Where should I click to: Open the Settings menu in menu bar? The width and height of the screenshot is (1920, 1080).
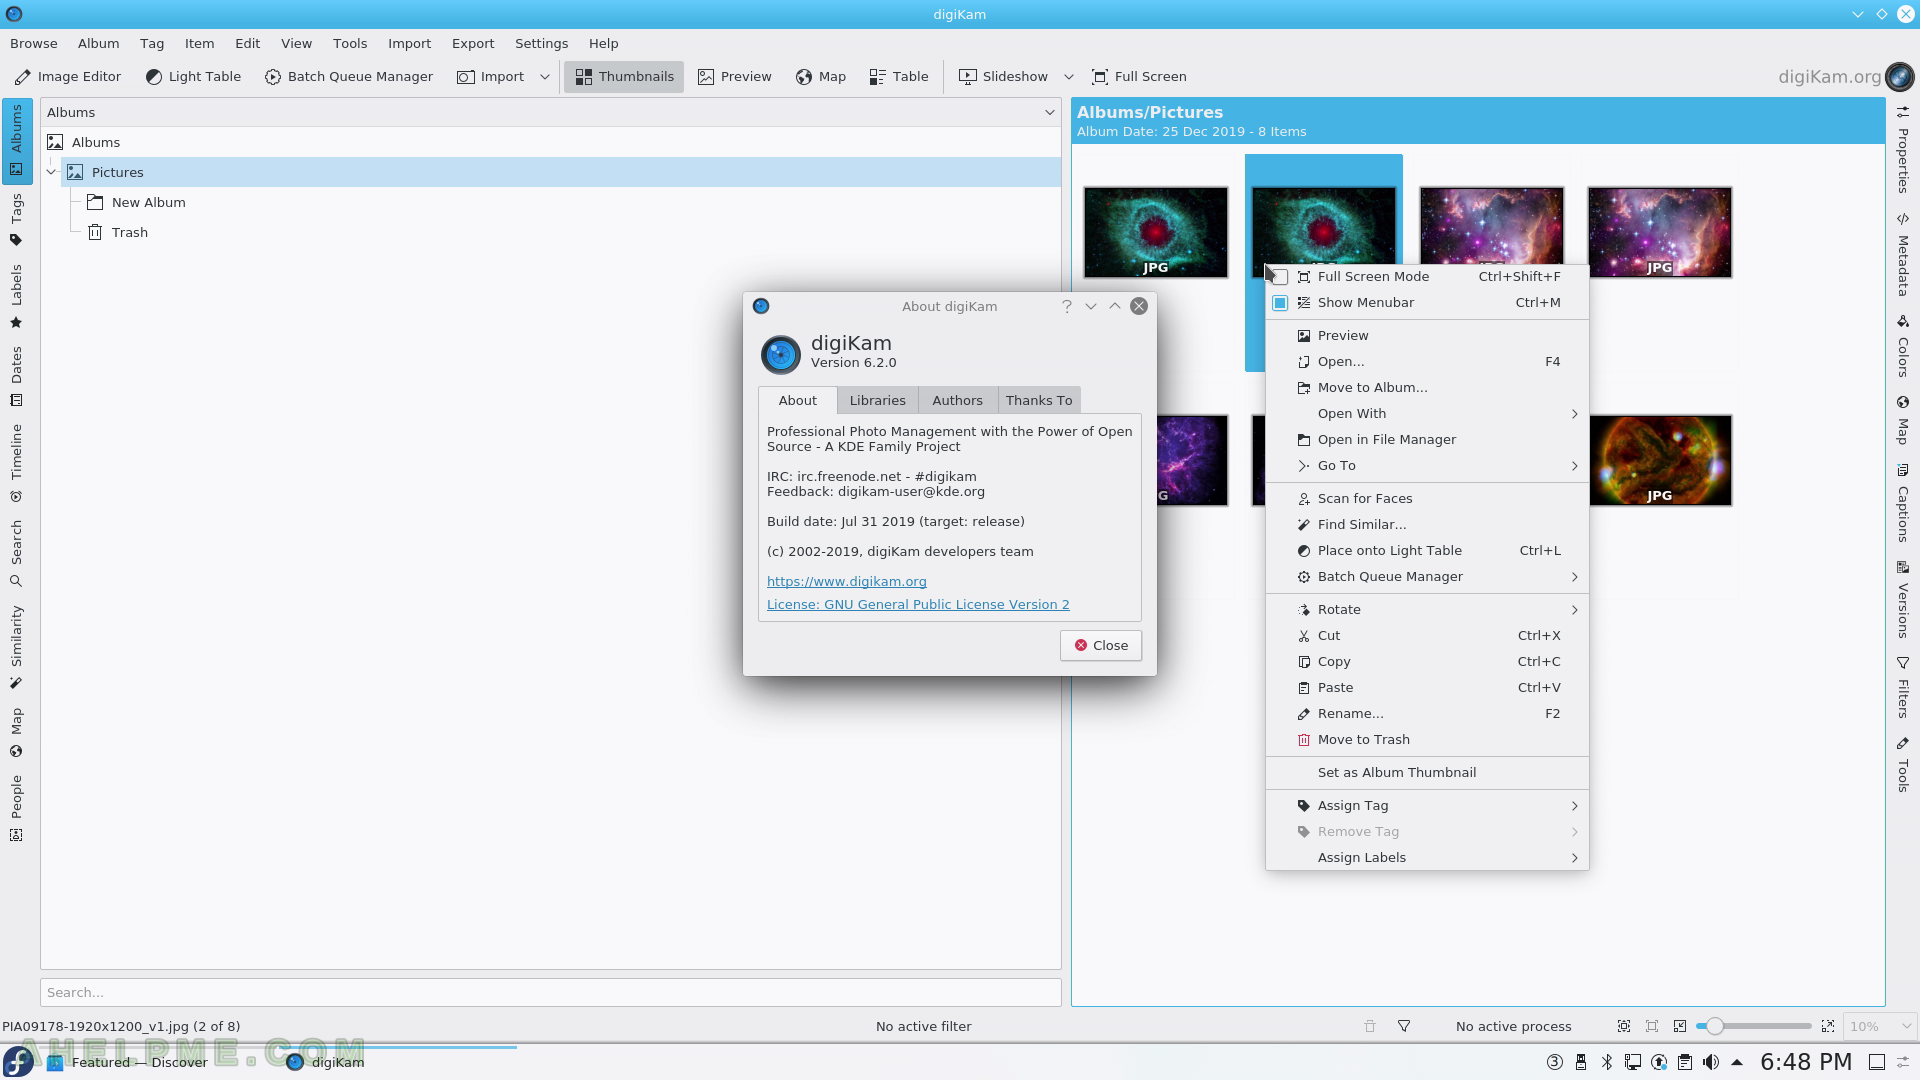[541, 44]
